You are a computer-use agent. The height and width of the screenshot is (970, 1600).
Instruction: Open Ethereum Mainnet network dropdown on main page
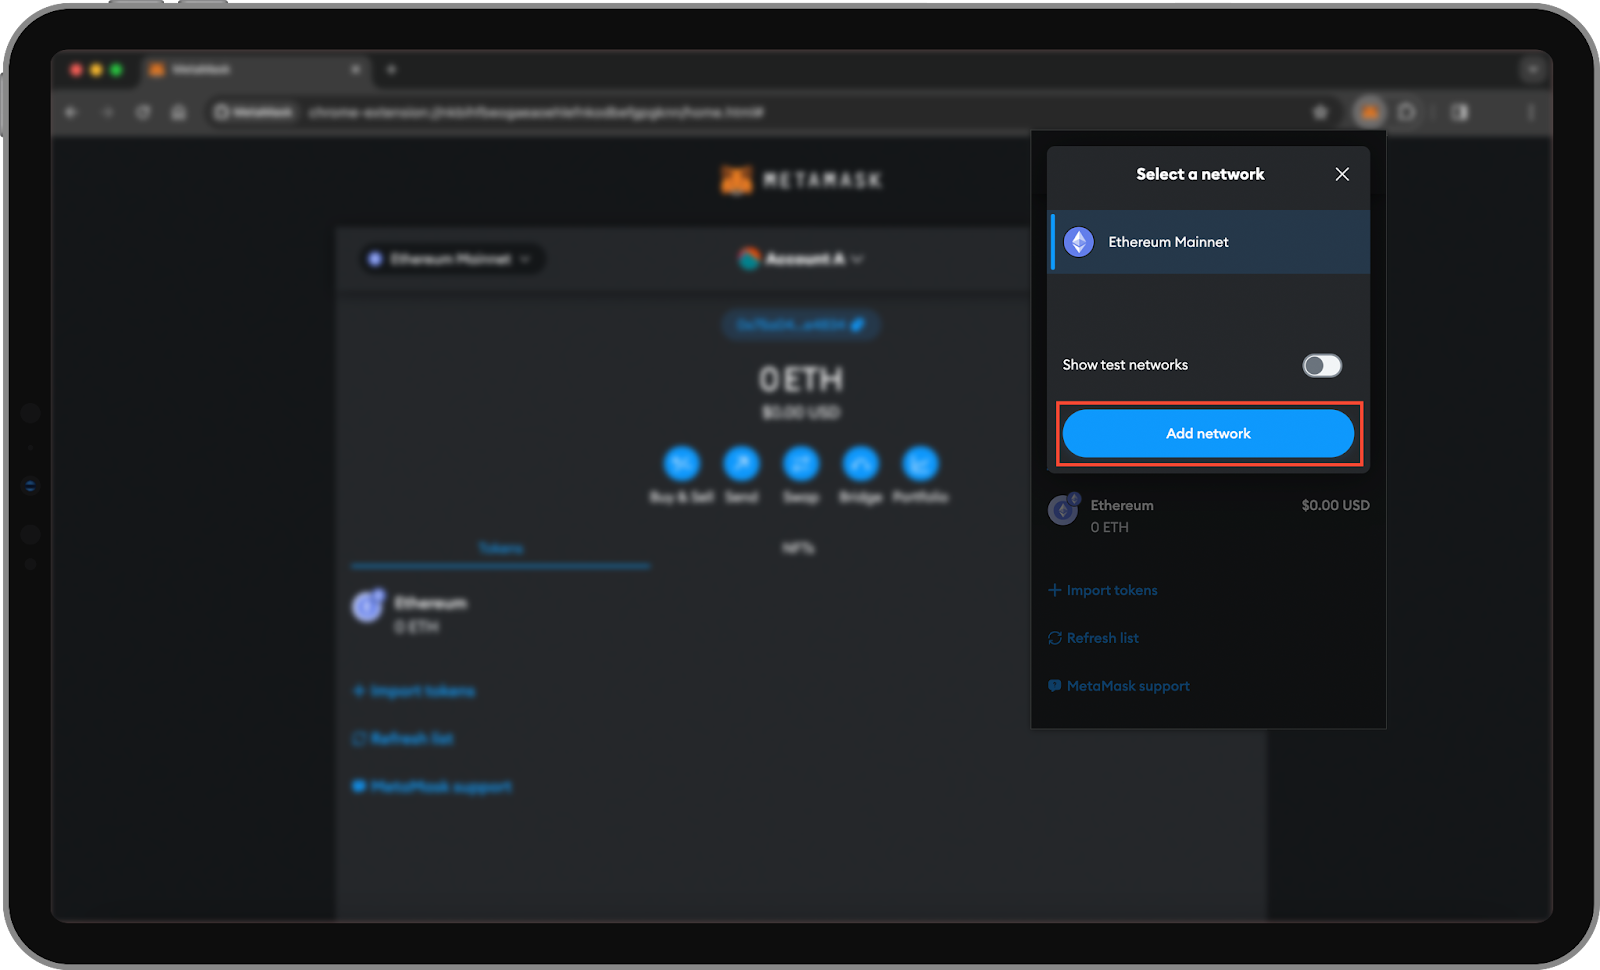pyautogui.click(x=452, y=259)
